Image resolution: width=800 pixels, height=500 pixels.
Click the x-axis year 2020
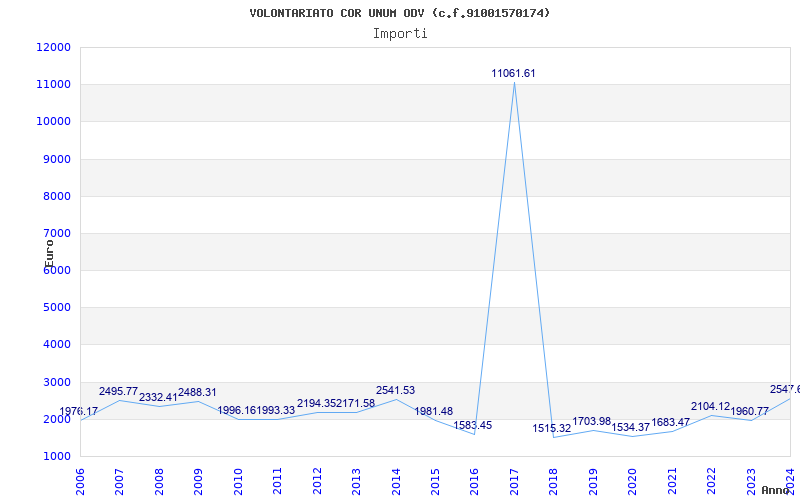[633, 482]
